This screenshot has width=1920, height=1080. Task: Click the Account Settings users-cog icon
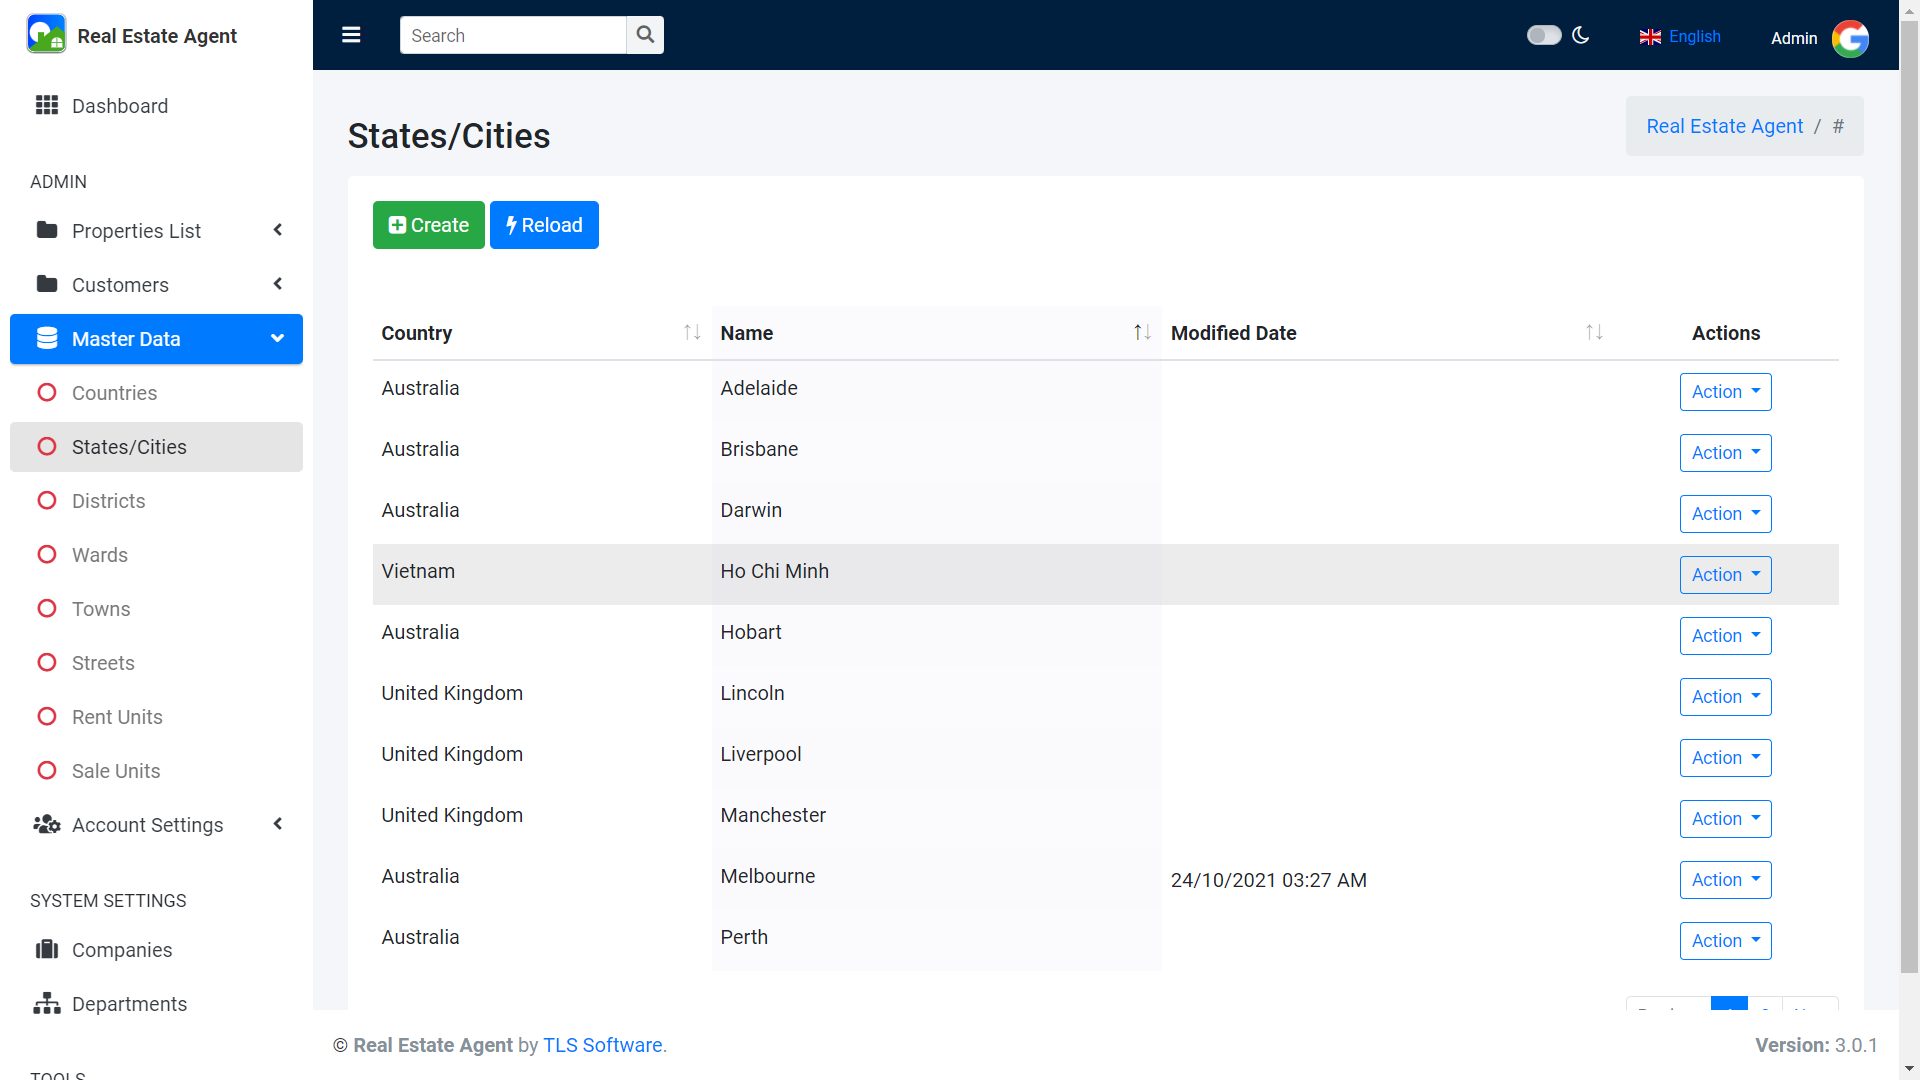[x=47, y=825]
